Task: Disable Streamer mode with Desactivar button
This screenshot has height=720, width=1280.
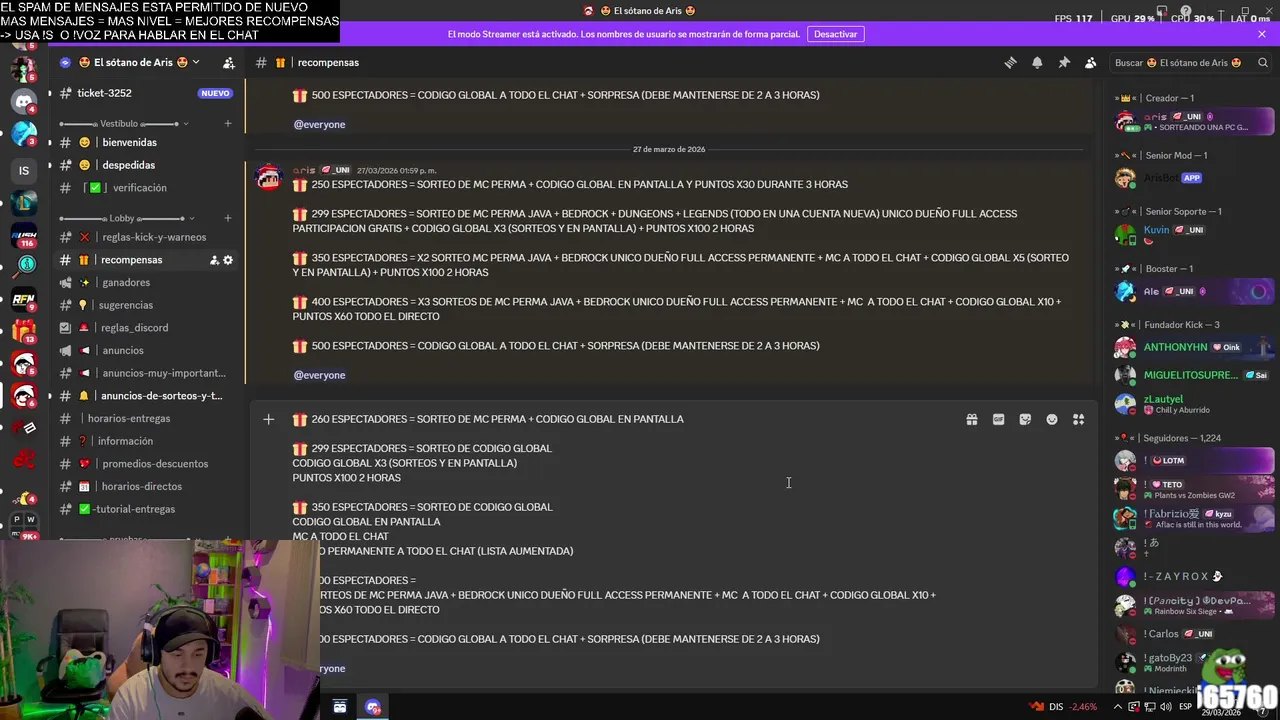Action: (835, 34)
